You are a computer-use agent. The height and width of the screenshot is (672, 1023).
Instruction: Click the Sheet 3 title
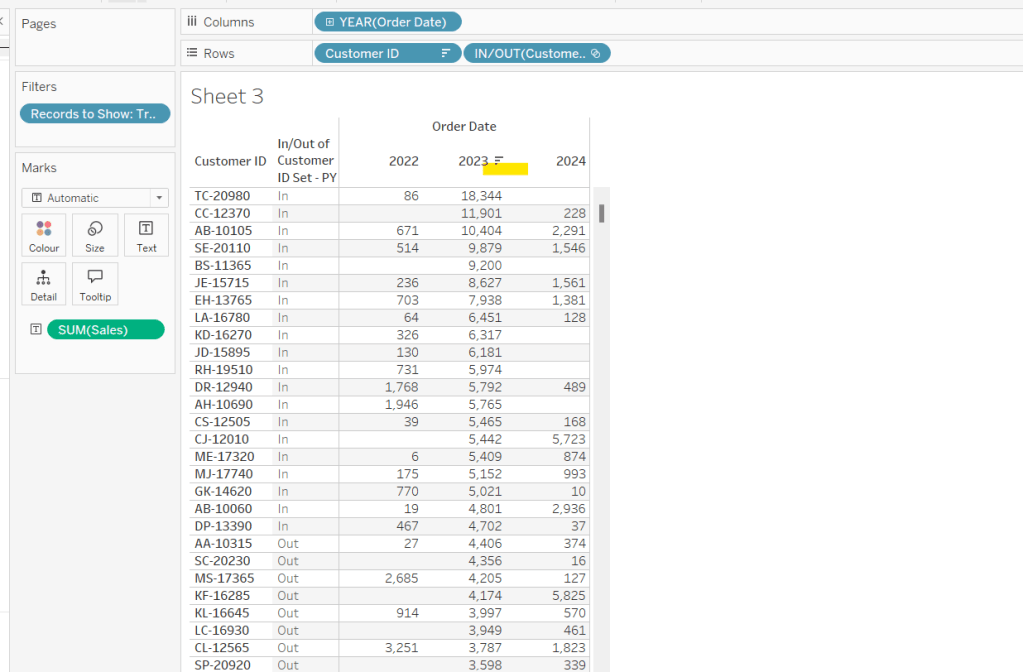click(x=227, y=96)
